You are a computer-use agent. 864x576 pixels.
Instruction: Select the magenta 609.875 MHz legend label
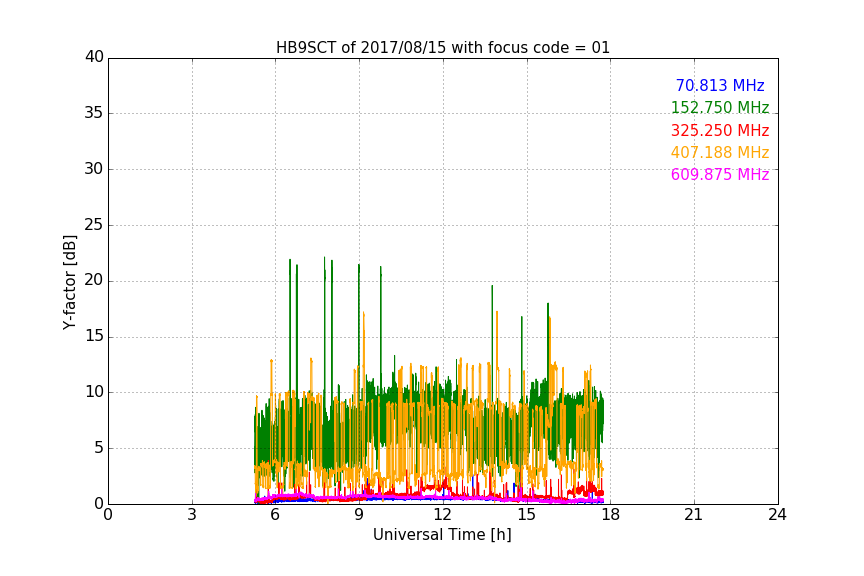[720, 175]
